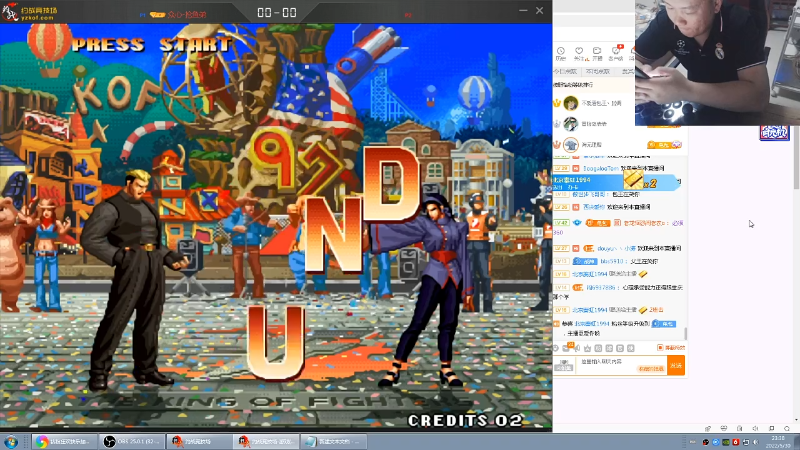Close the KOF game window

[x=540, y=10]
